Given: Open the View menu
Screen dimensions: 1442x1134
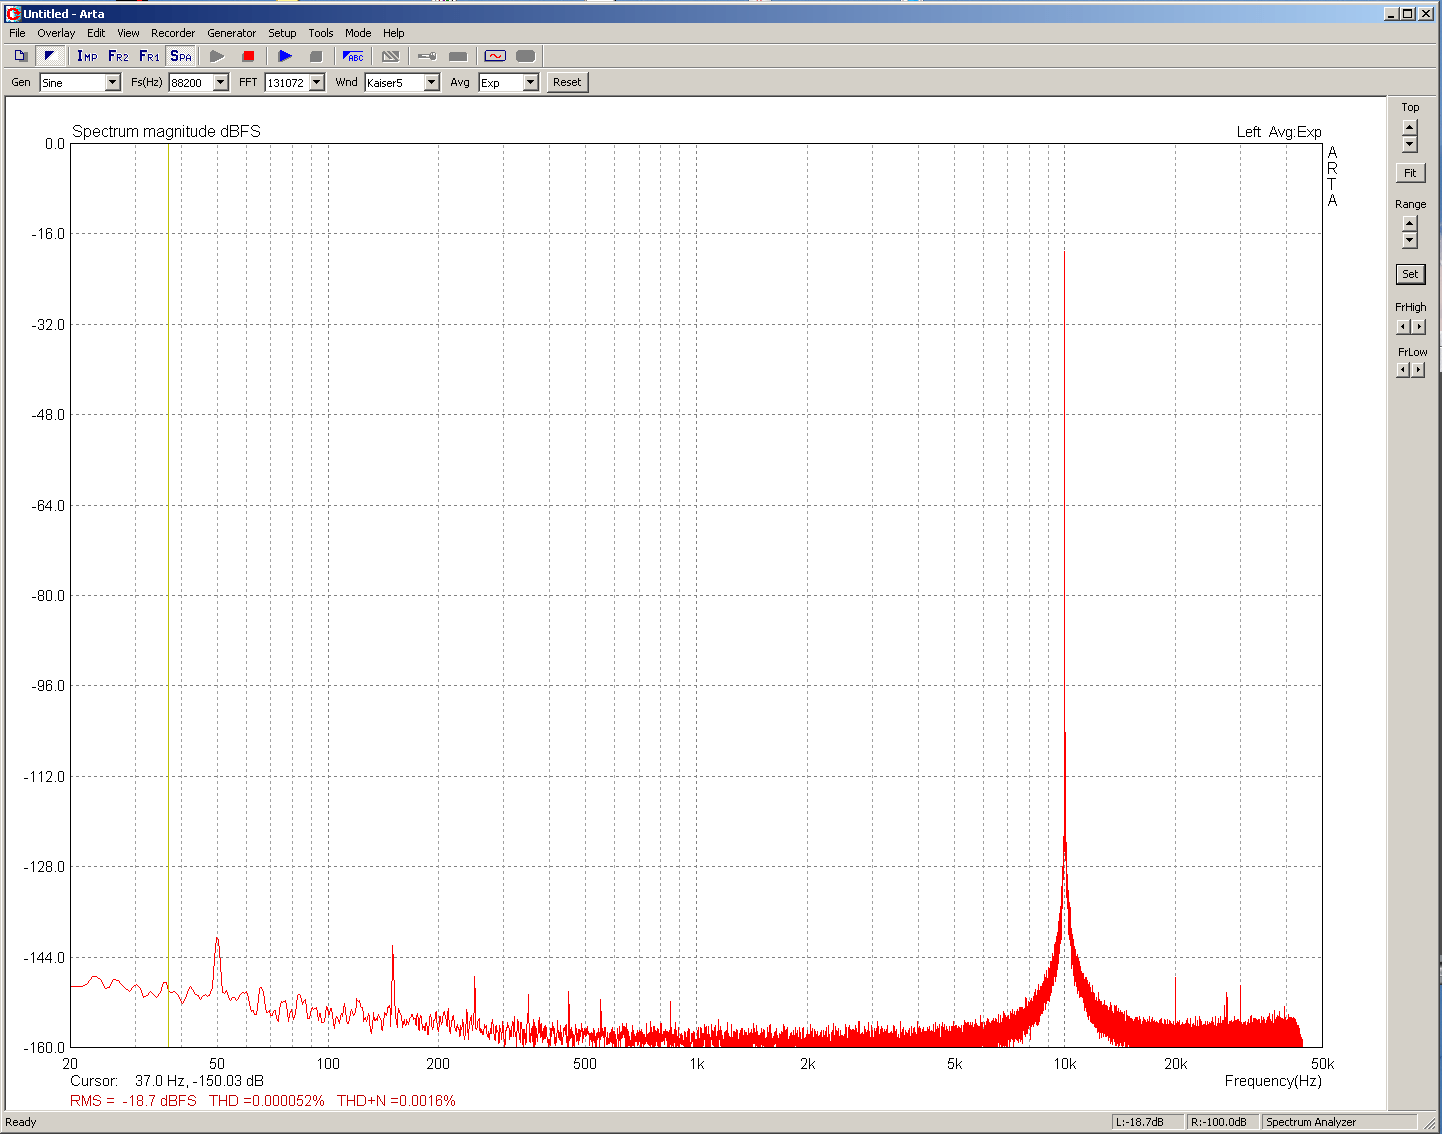Looking at the screenshot, I should click(x=128, y=33).
